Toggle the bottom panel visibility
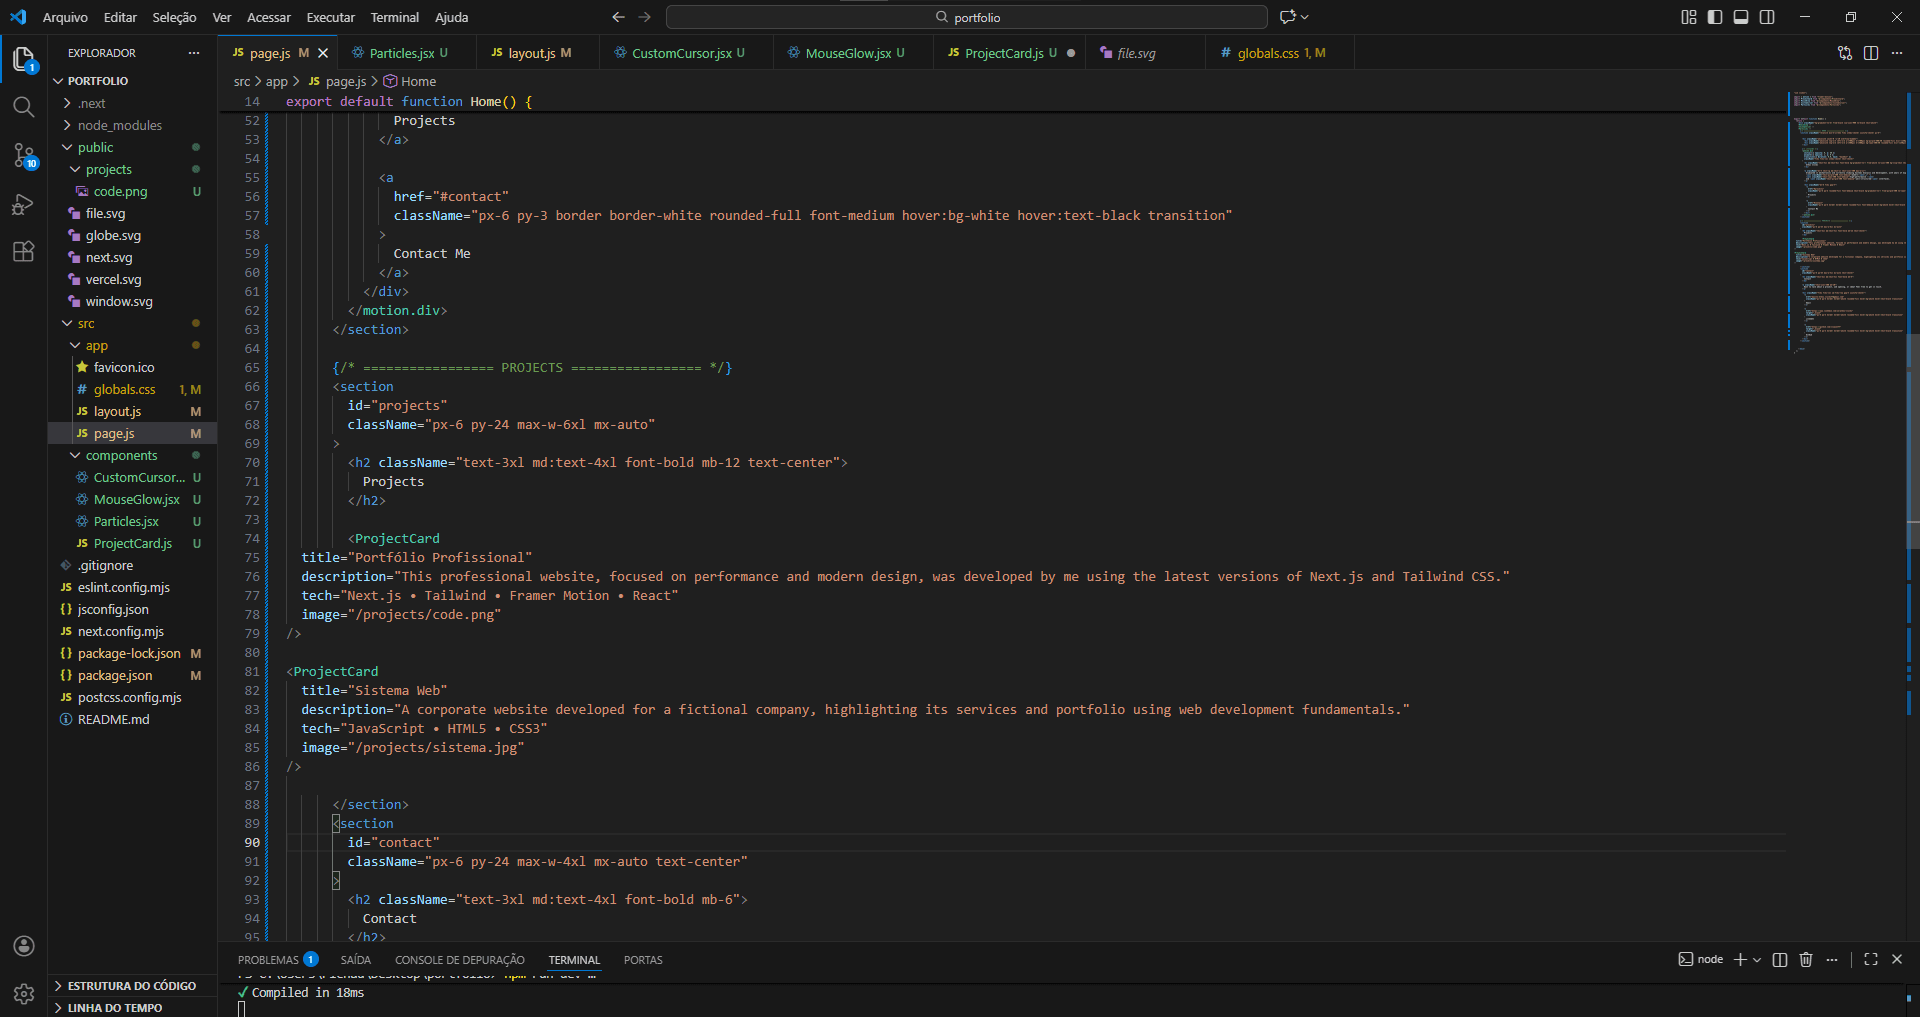This screenshot has height=1017, width=1920. click(x=1741, y=17)
